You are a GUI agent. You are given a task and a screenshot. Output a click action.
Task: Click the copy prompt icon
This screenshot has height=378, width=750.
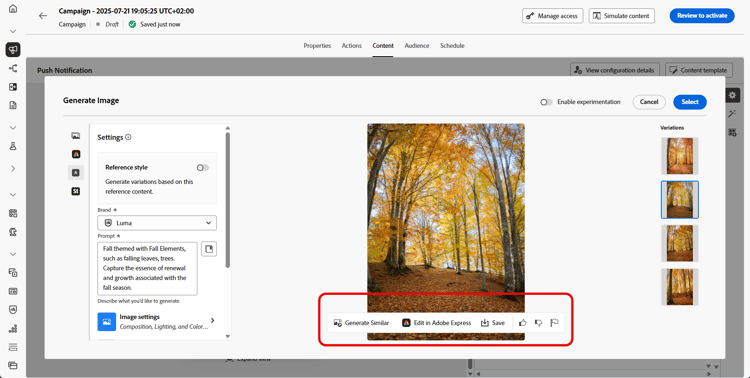pos(209,249)
